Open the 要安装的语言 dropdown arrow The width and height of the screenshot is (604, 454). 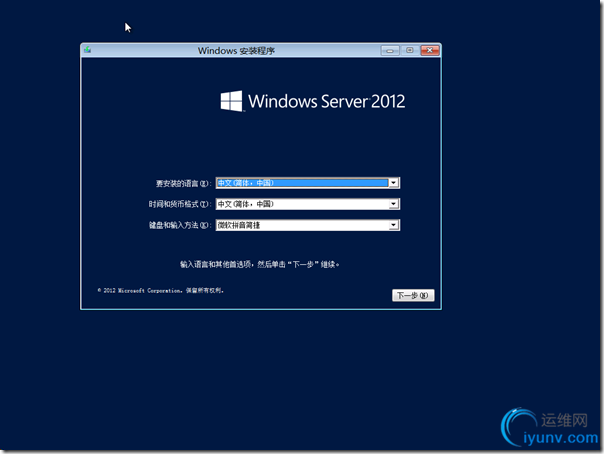394,183
